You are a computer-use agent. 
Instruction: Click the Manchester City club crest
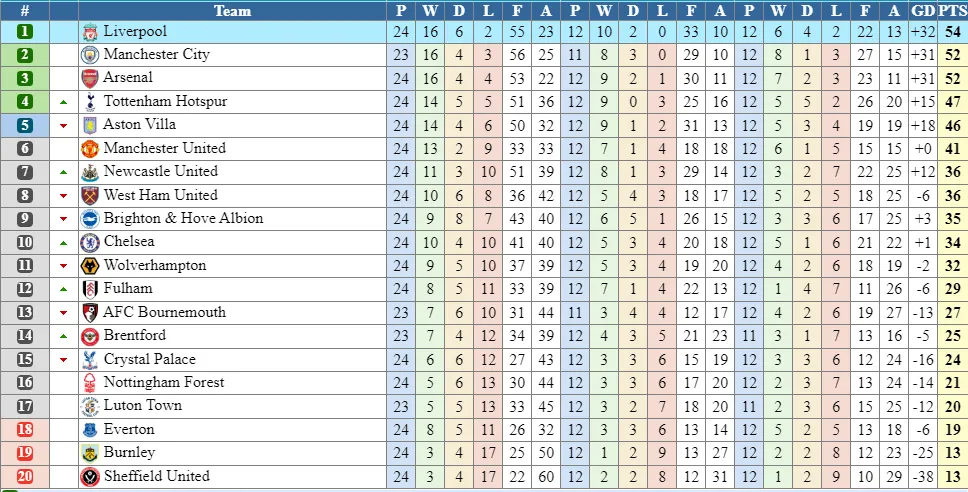coord(90,55)
